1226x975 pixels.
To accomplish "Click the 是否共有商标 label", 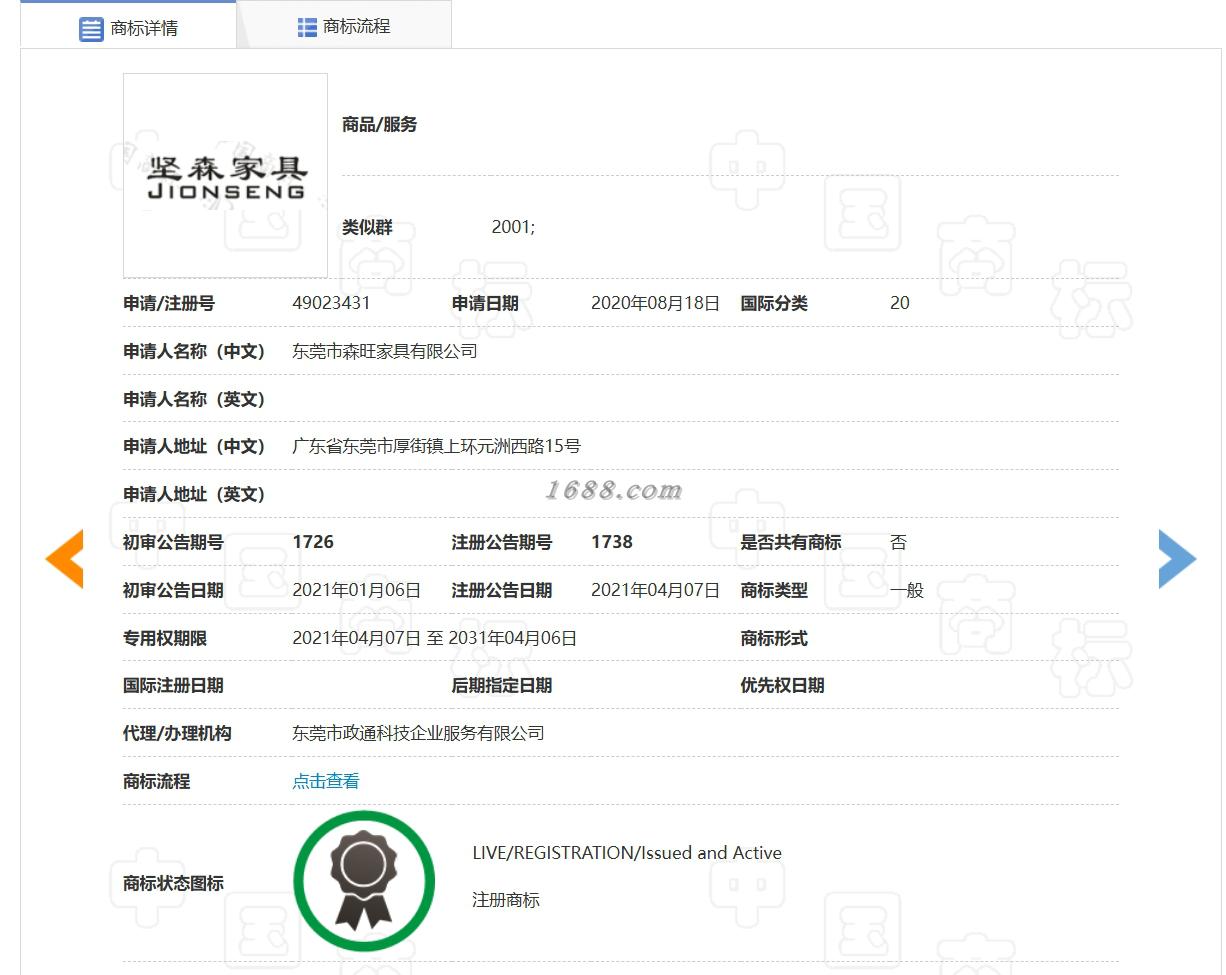I will (x=791, y=542).
